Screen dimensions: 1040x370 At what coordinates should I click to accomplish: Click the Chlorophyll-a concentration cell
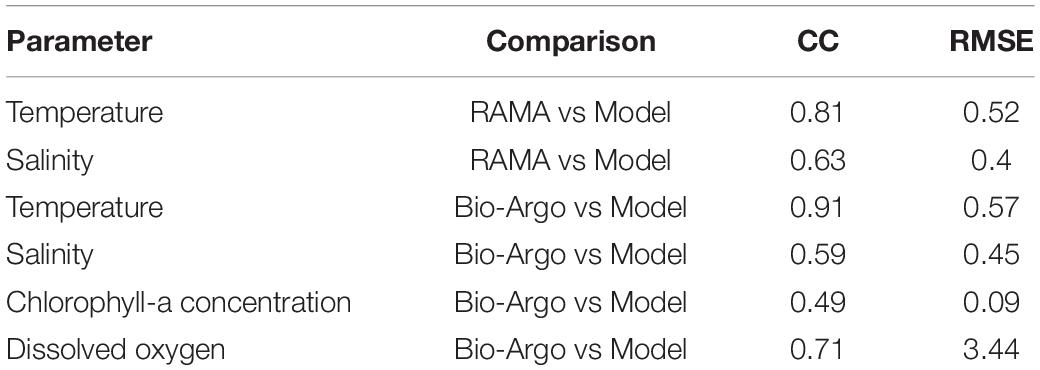(178, 302)
